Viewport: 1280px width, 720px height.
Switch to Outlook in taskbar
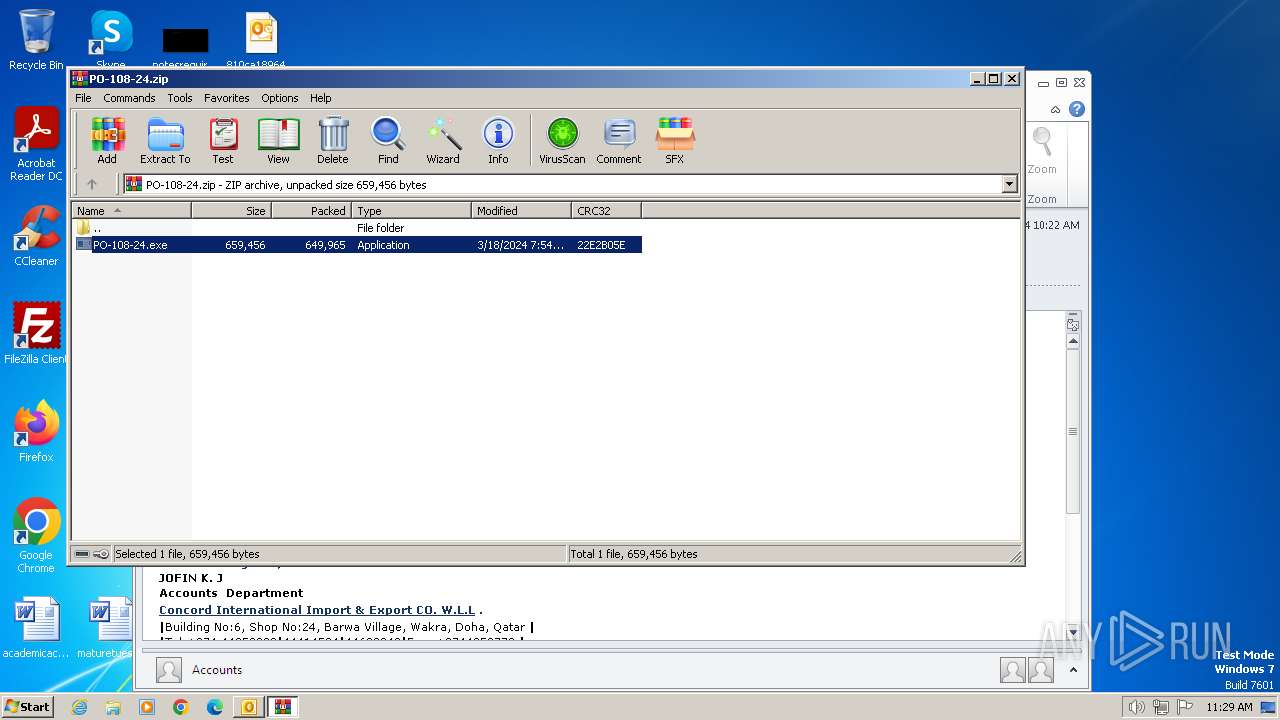click(x=249, y=707)
